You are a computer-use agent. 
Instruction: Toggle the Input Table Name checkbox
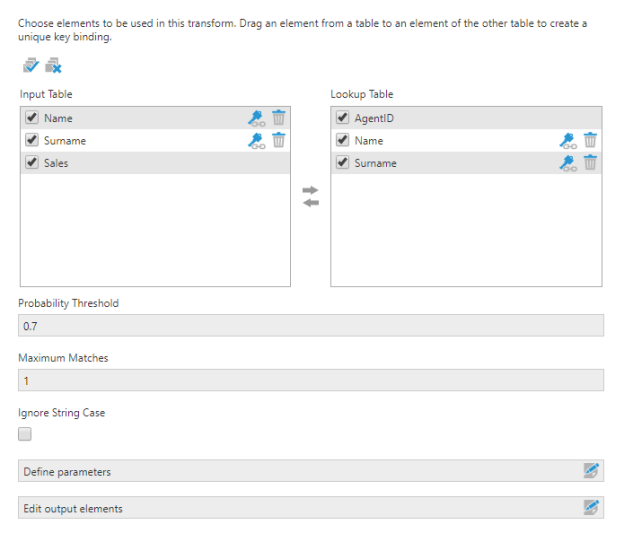32,118
